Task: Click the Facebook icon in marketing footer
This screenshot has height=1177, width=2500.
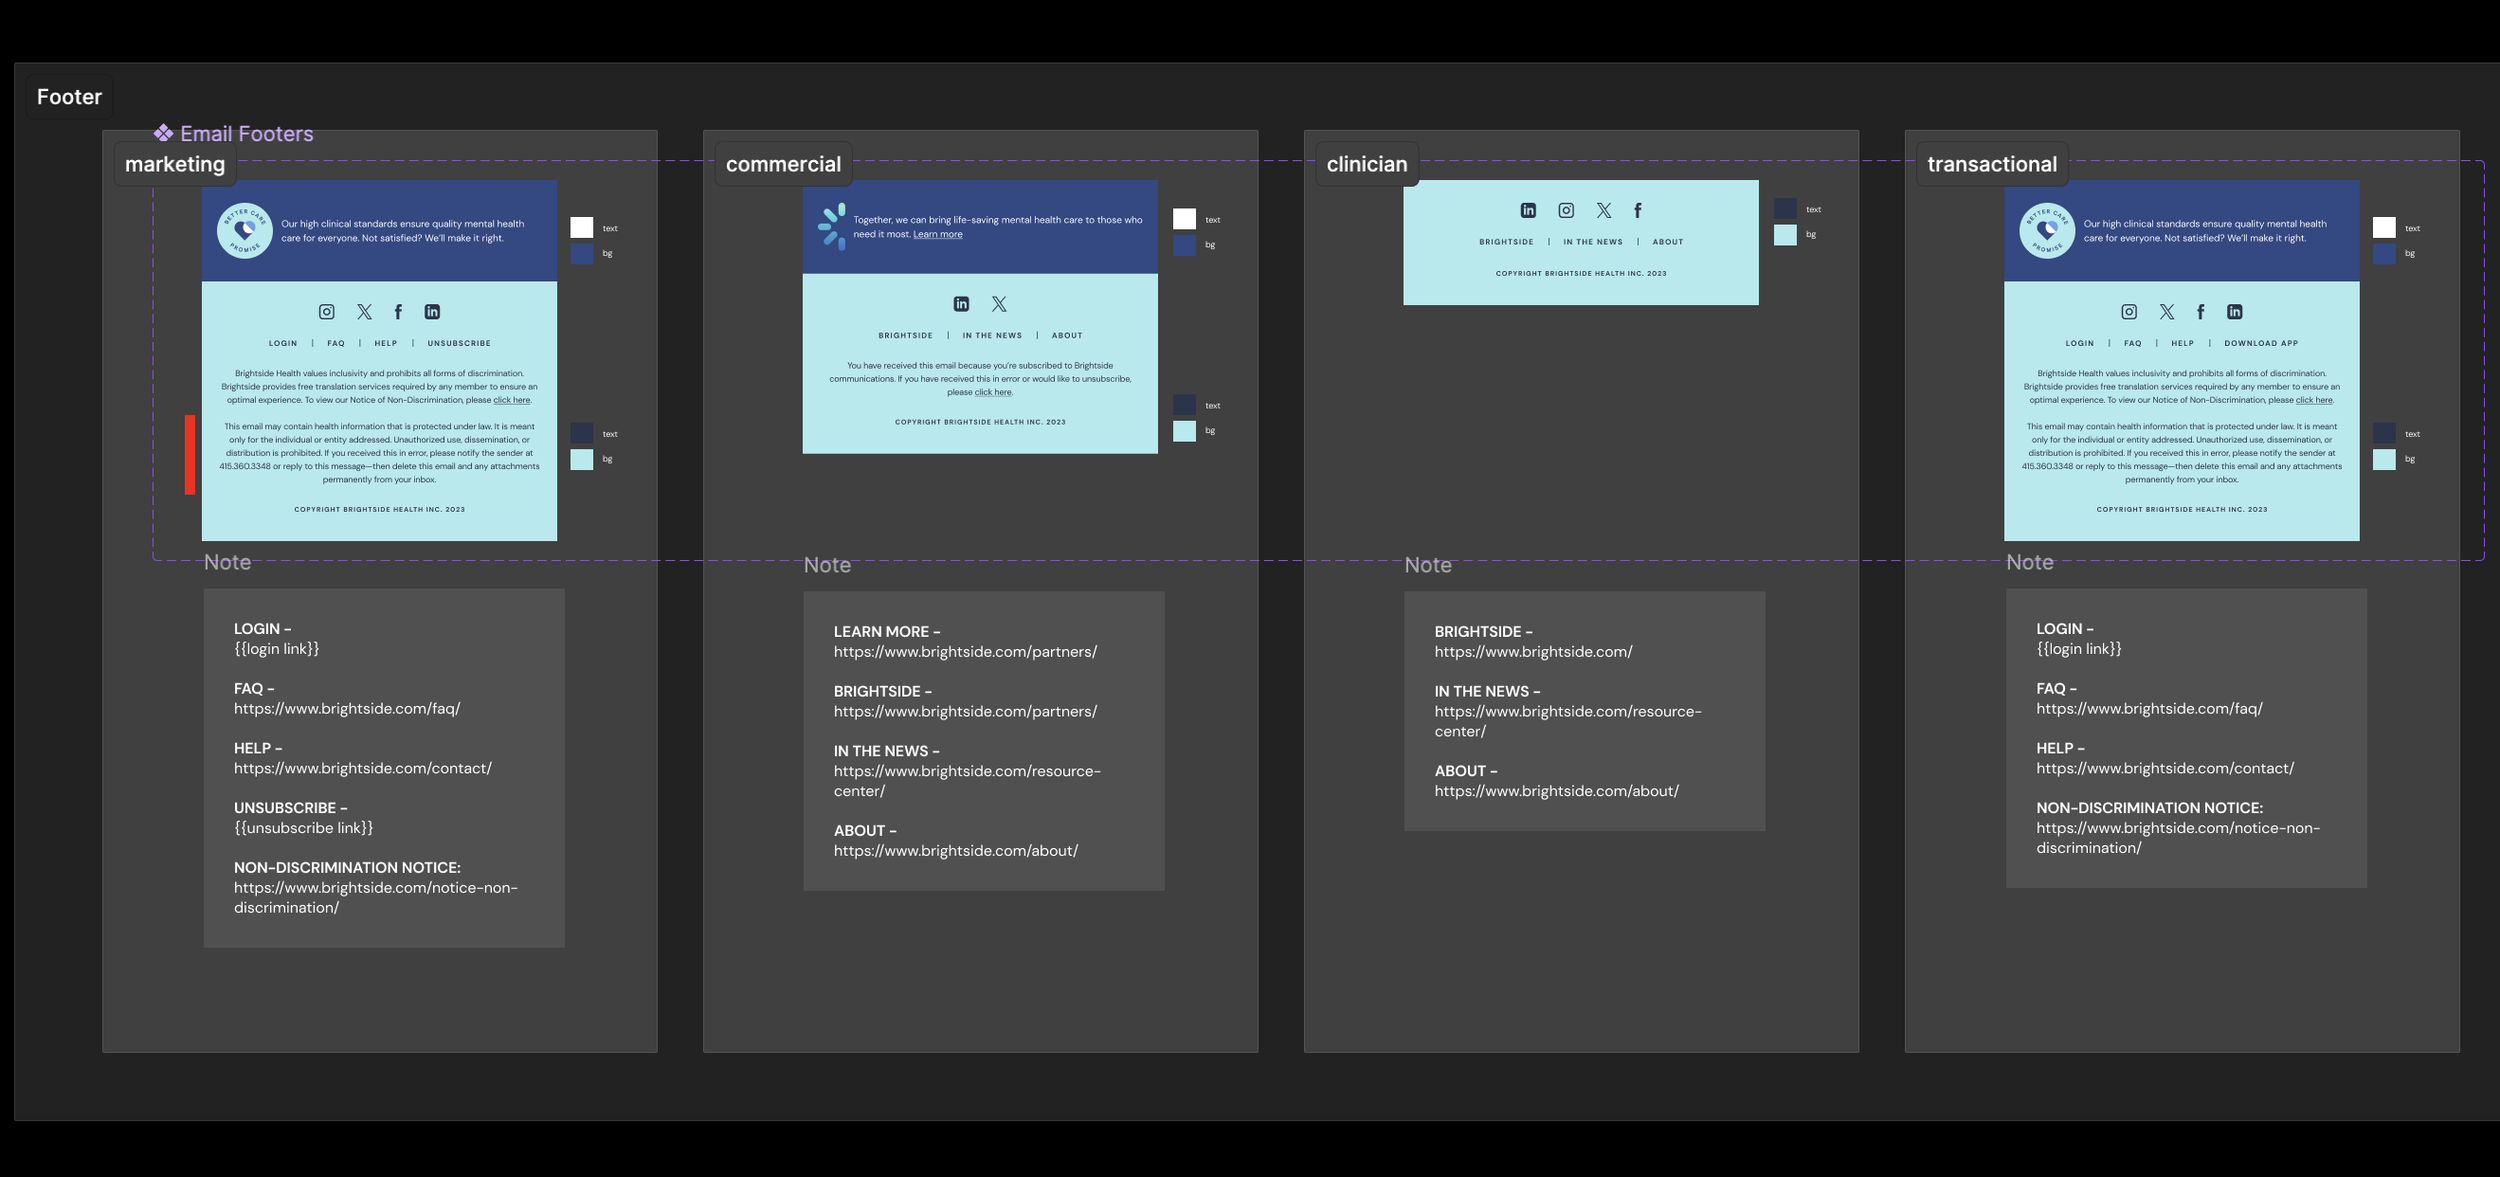Action: click(x=398, y=312)
